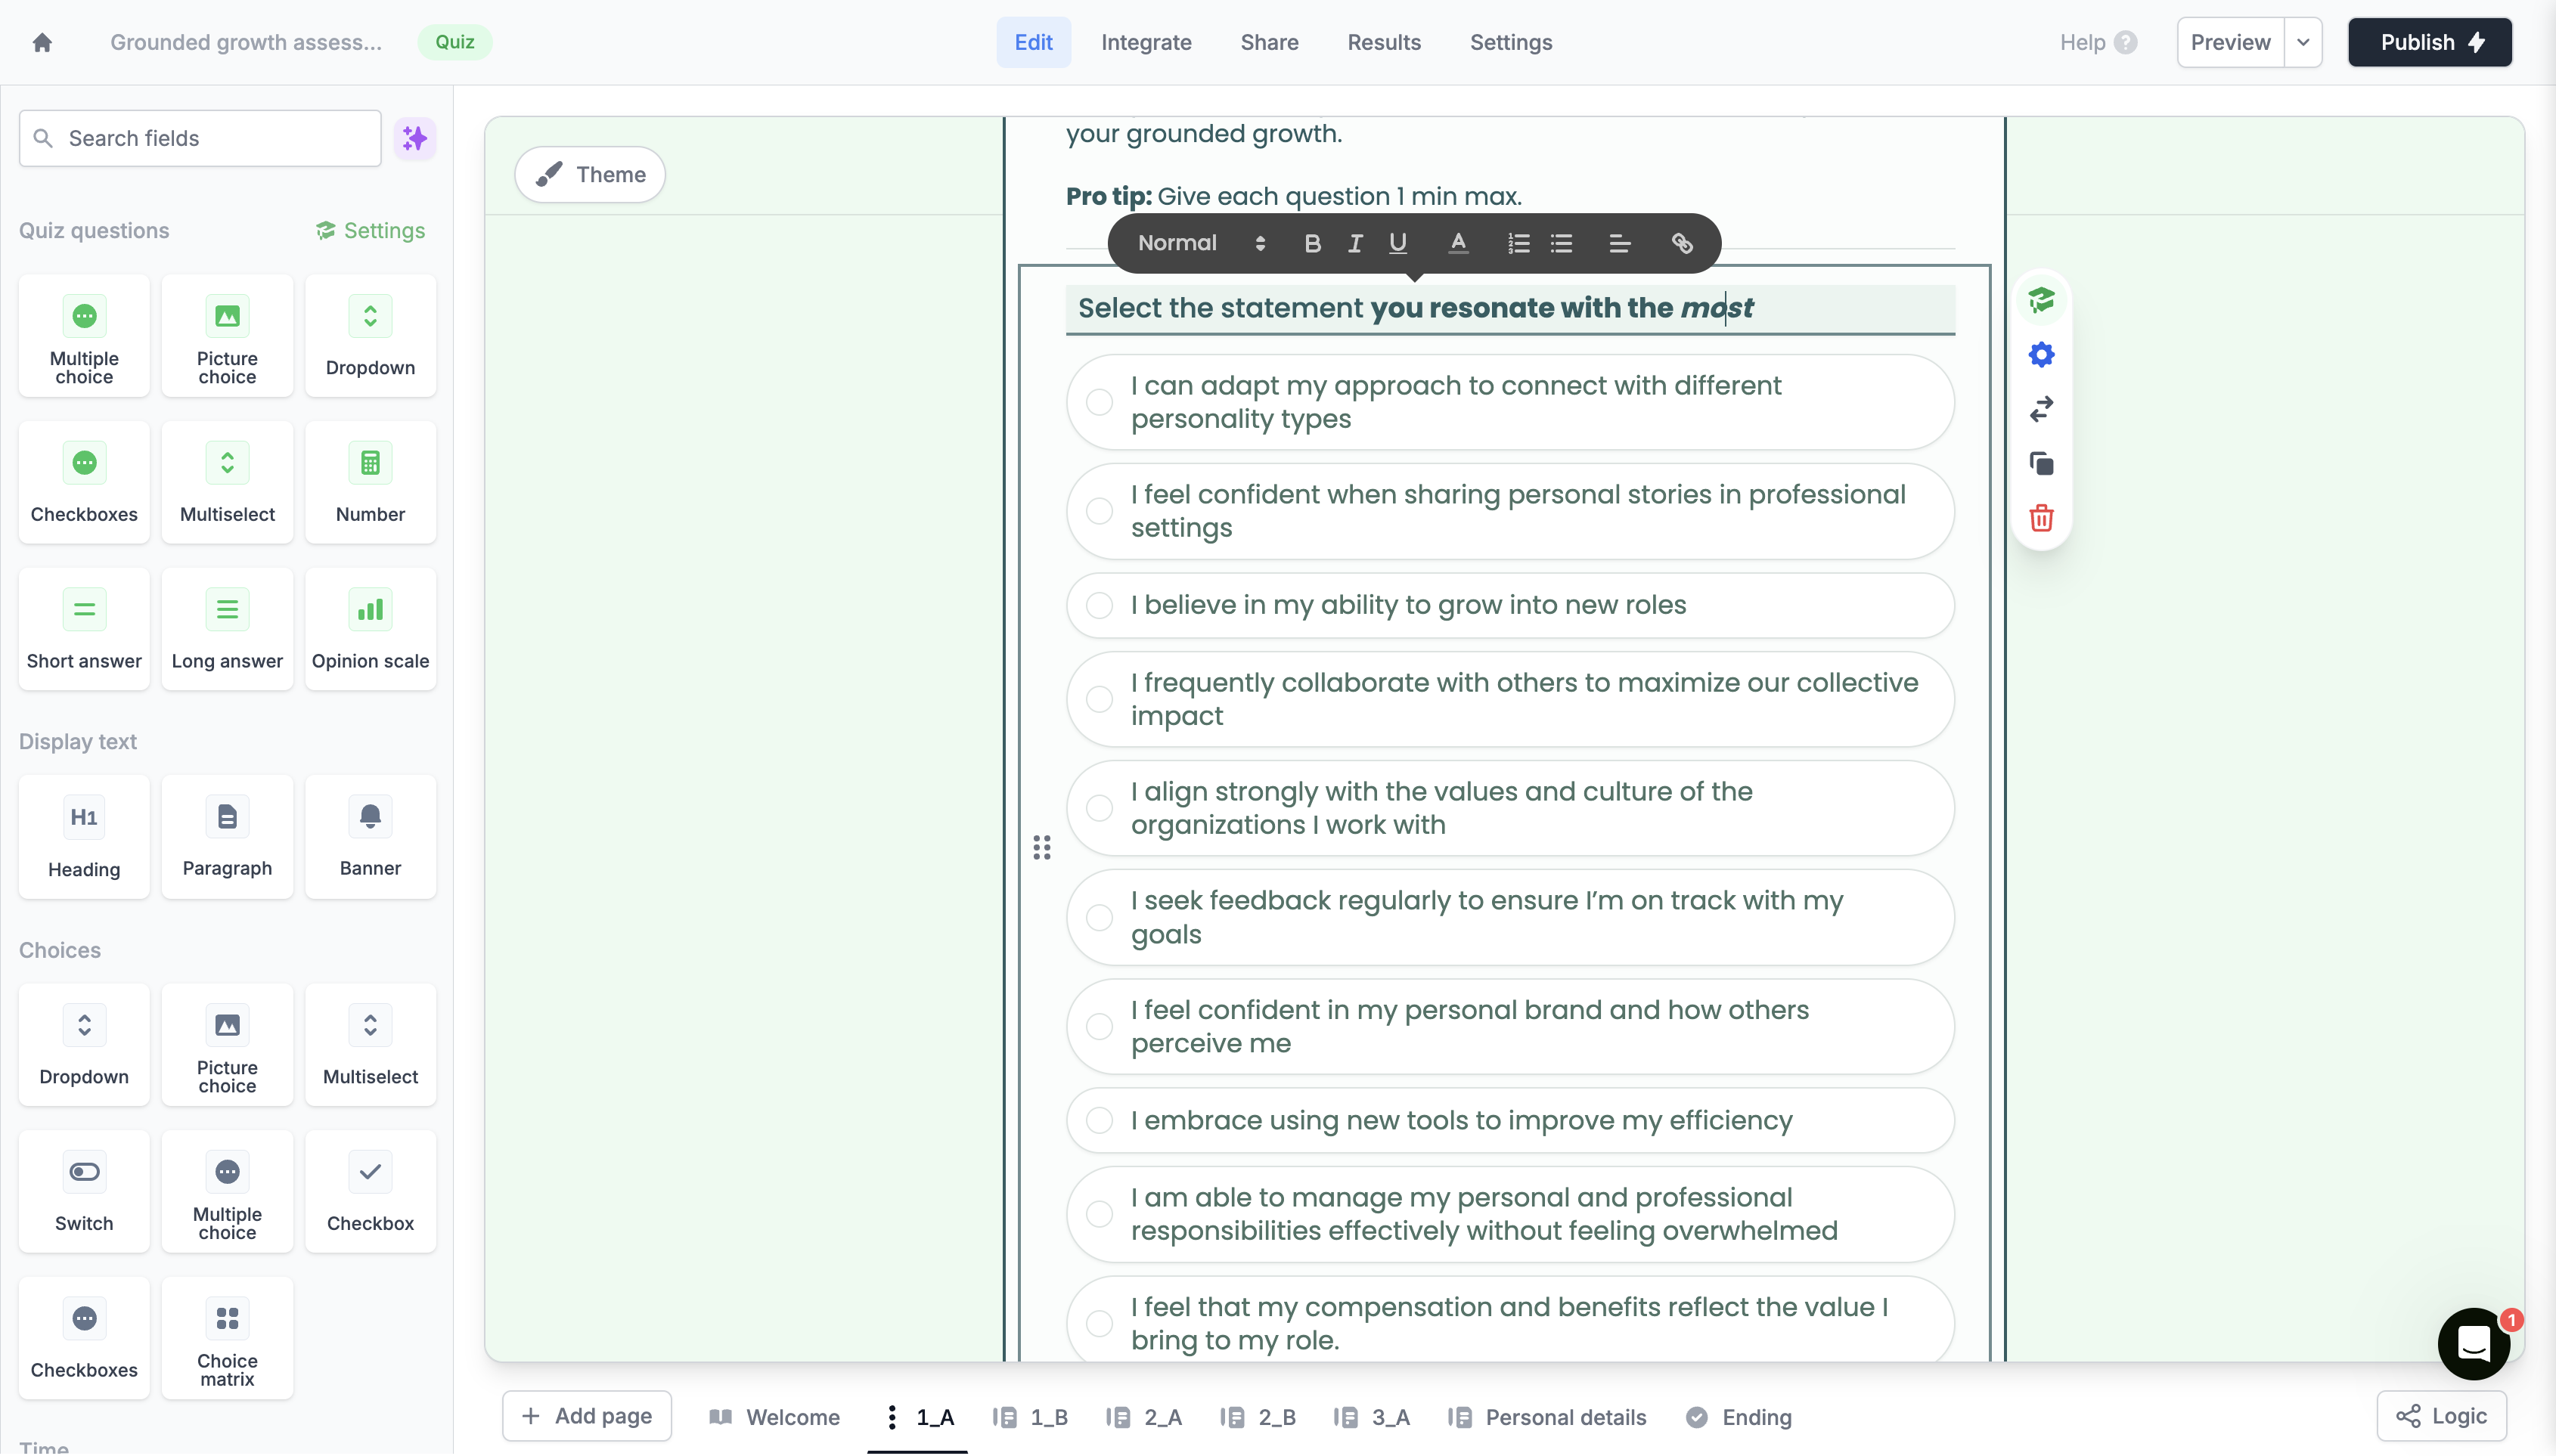The height and width of the screenshot is (1456, 2556).
Task: Open the Logic button
Action: click(x=2442, y=1416)
